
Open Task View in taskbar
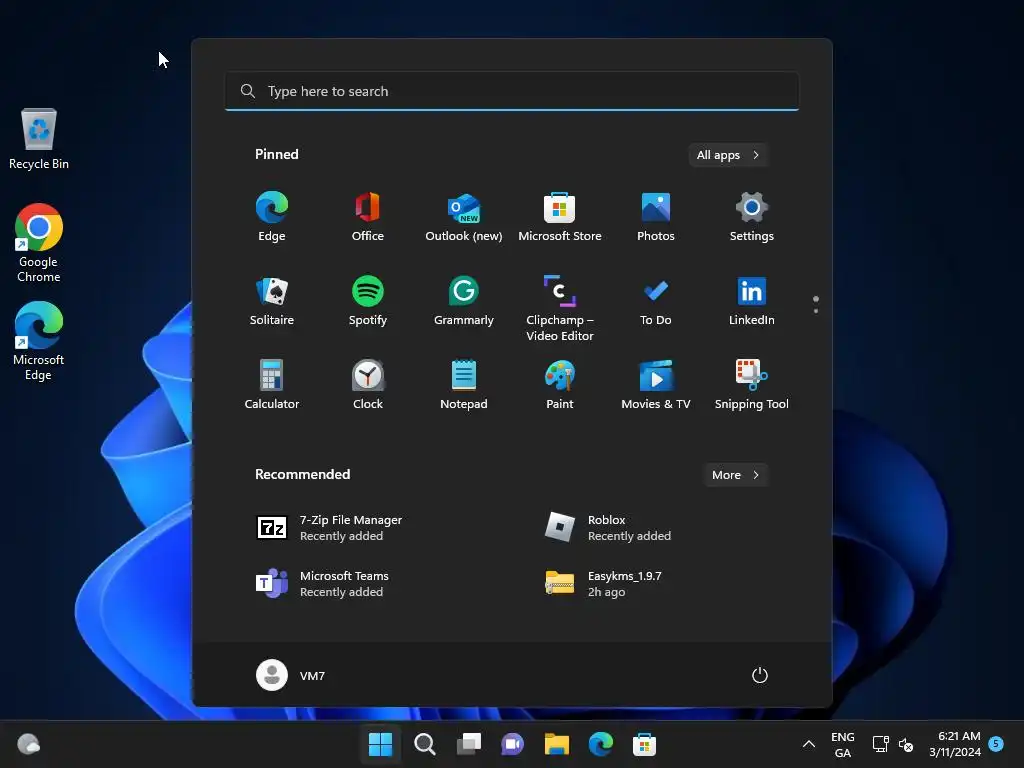469,744
